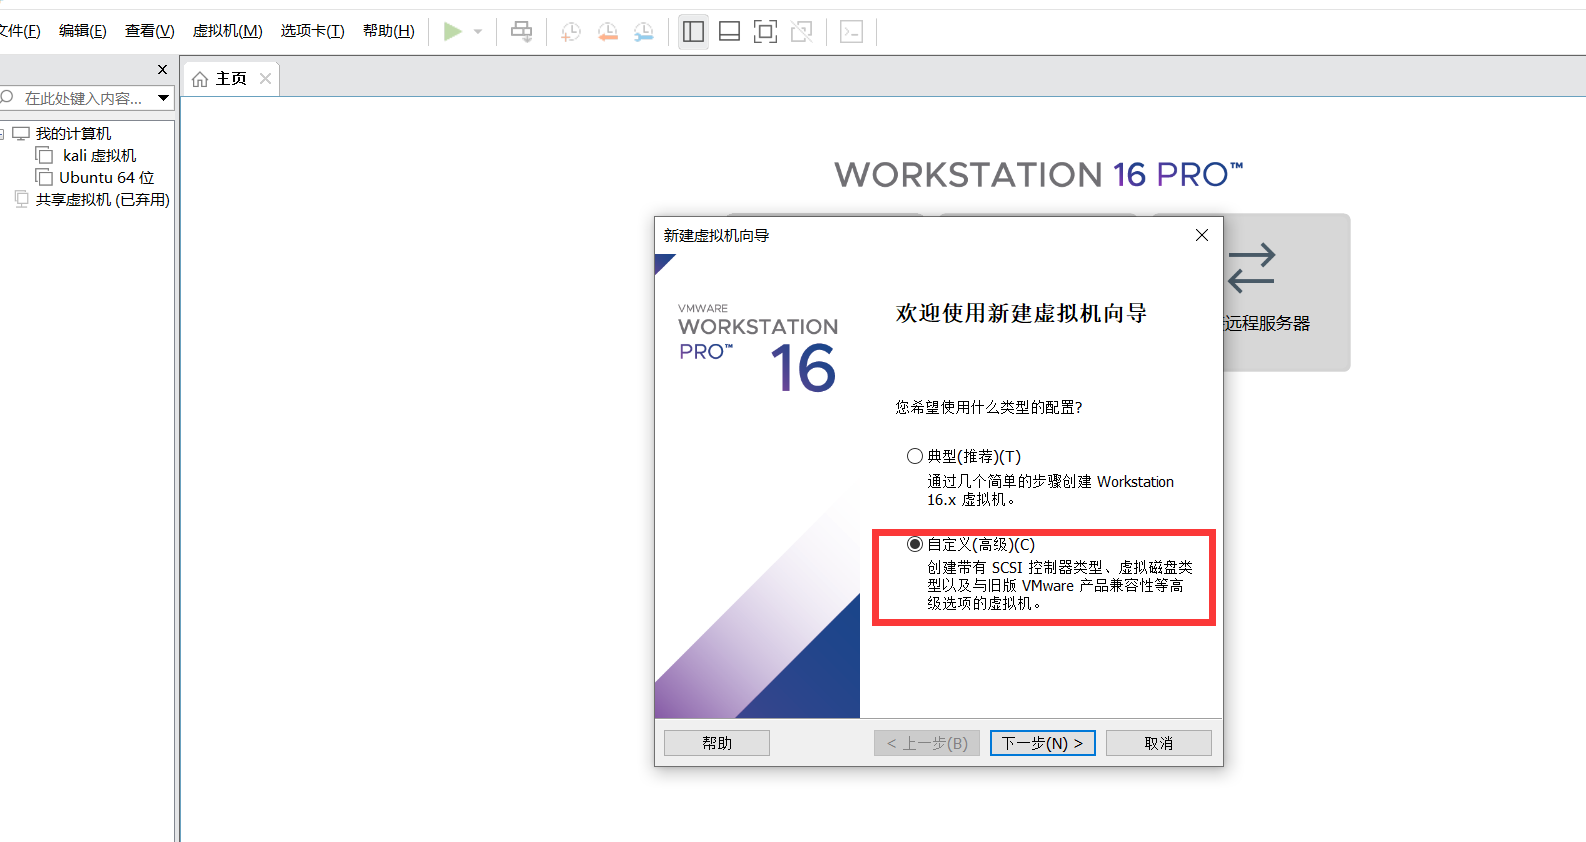Click the send Ctrl+Alt+Del toolbar icon
The height and width of the screenshot is (842, 1586).
point(521,31)
